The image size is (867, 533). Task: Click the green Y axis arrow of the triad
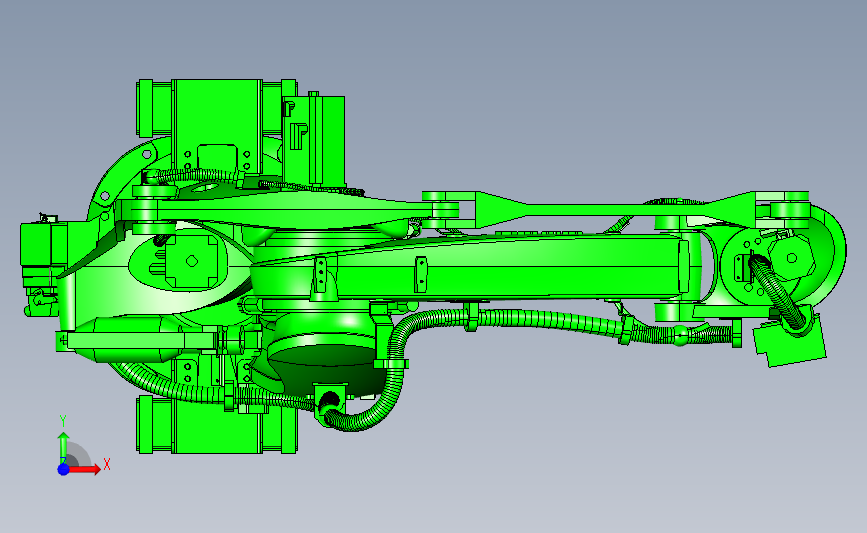pyautogui.click(x=64, y=448)
